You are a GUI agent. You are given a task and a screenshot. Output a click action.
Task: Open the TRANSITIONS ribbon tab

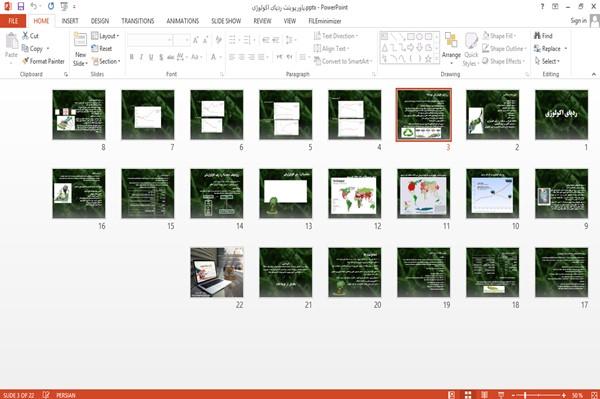coord(138,21)
